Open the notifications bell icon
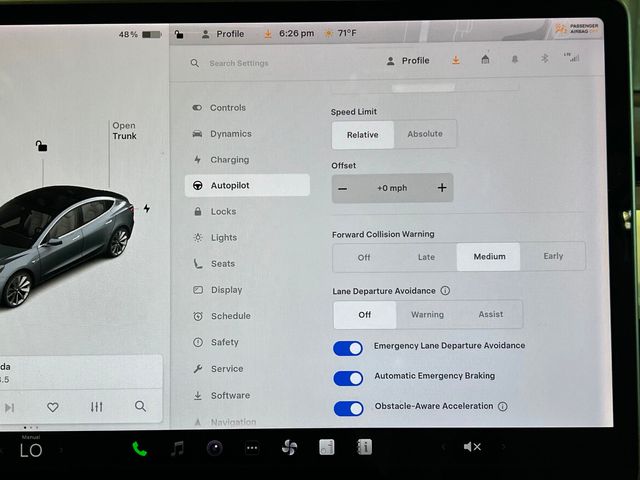The height and width of the screenshot is (480, 640). (515, 60)
